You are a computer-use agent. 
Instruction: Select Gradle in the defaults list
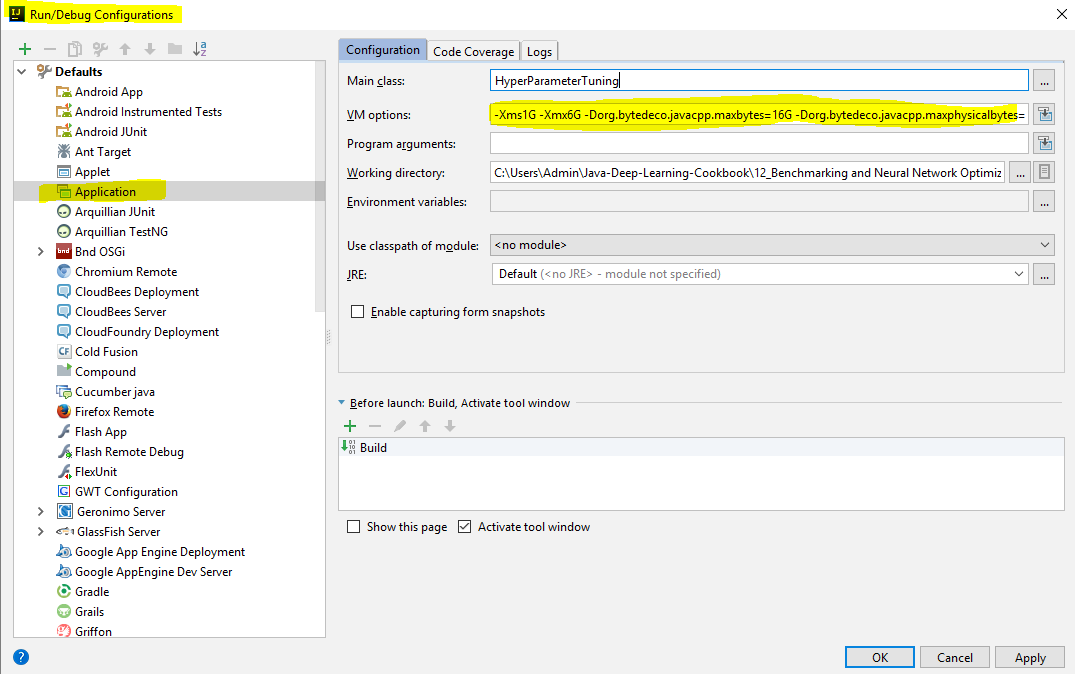tap(92, 592)
